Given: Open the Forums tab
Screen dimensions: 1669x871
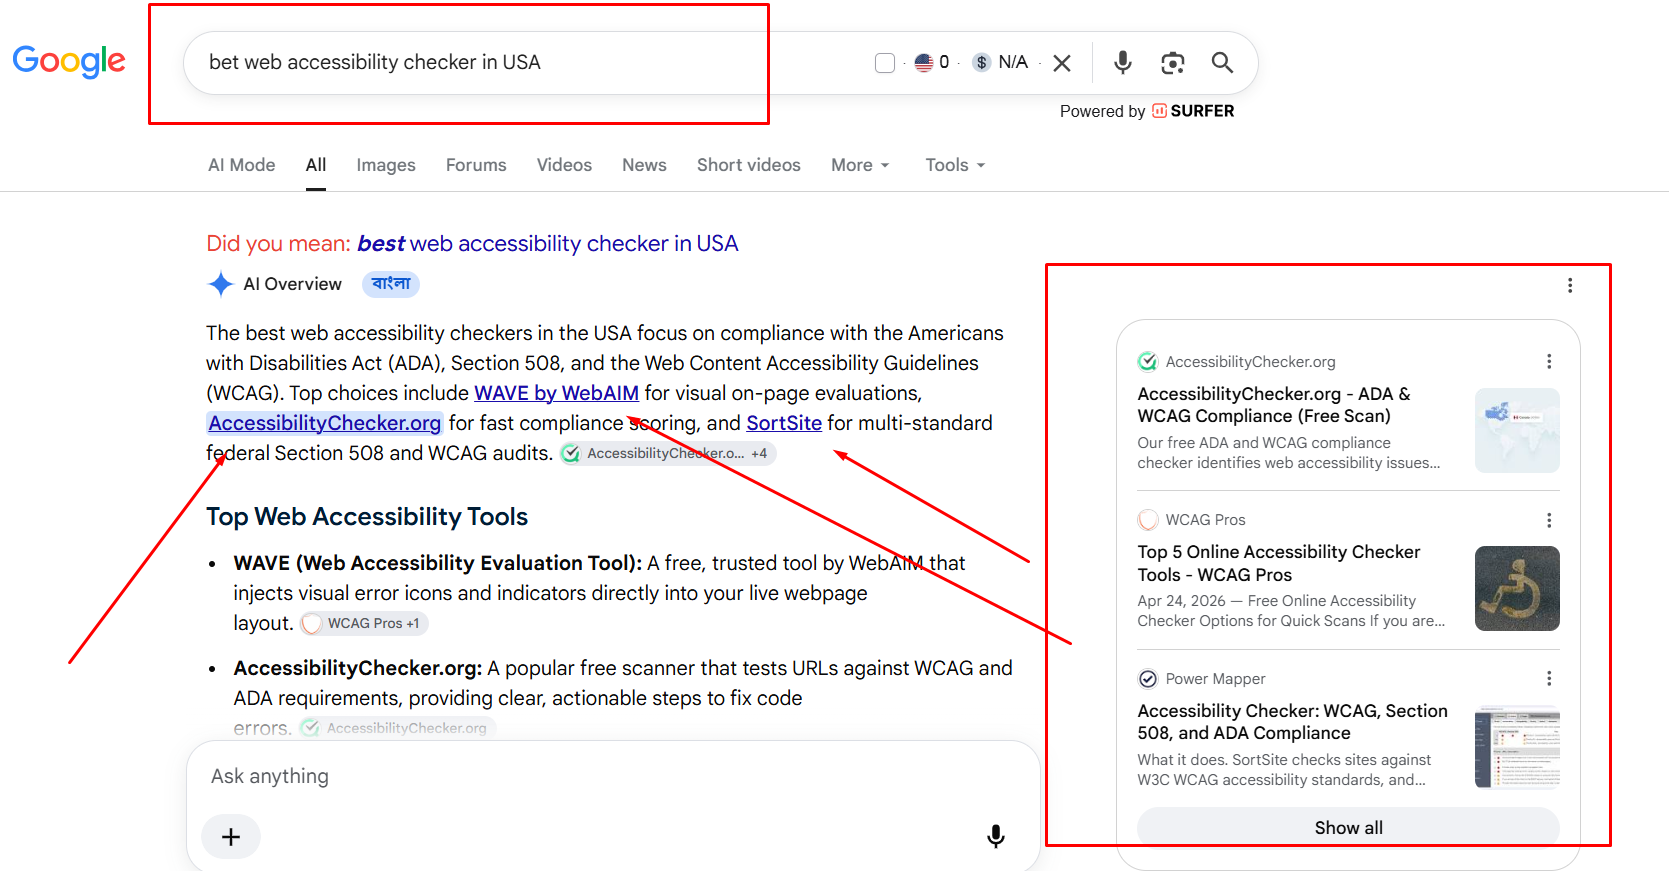Looking at the screenshot, I should 476,165.
